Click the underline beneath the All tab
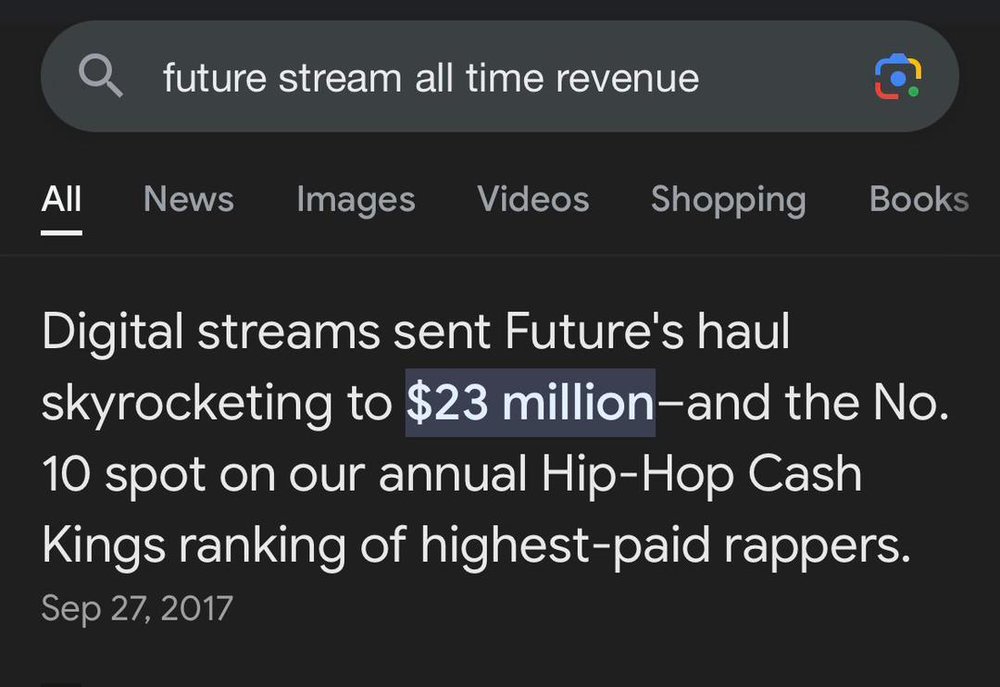Image resolution: width=1000 pixels, height=687 pixels. click(61, 232)
